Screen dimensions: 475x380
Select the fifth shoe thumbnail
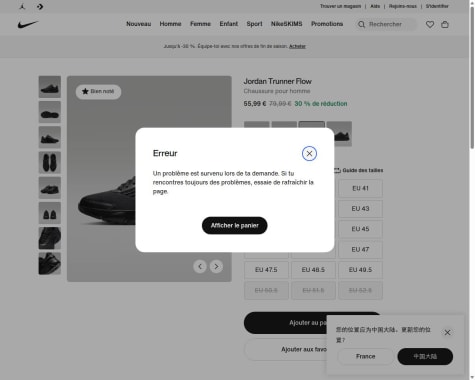[50, 188]
